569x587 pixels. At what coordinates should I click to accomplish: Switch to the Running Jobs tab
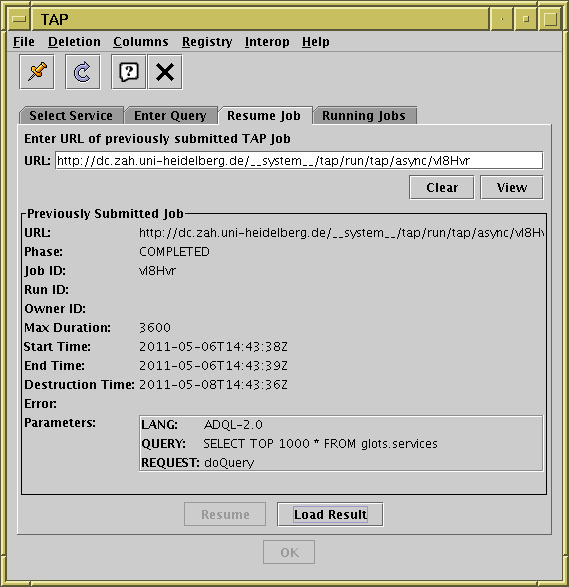(364, 115)
